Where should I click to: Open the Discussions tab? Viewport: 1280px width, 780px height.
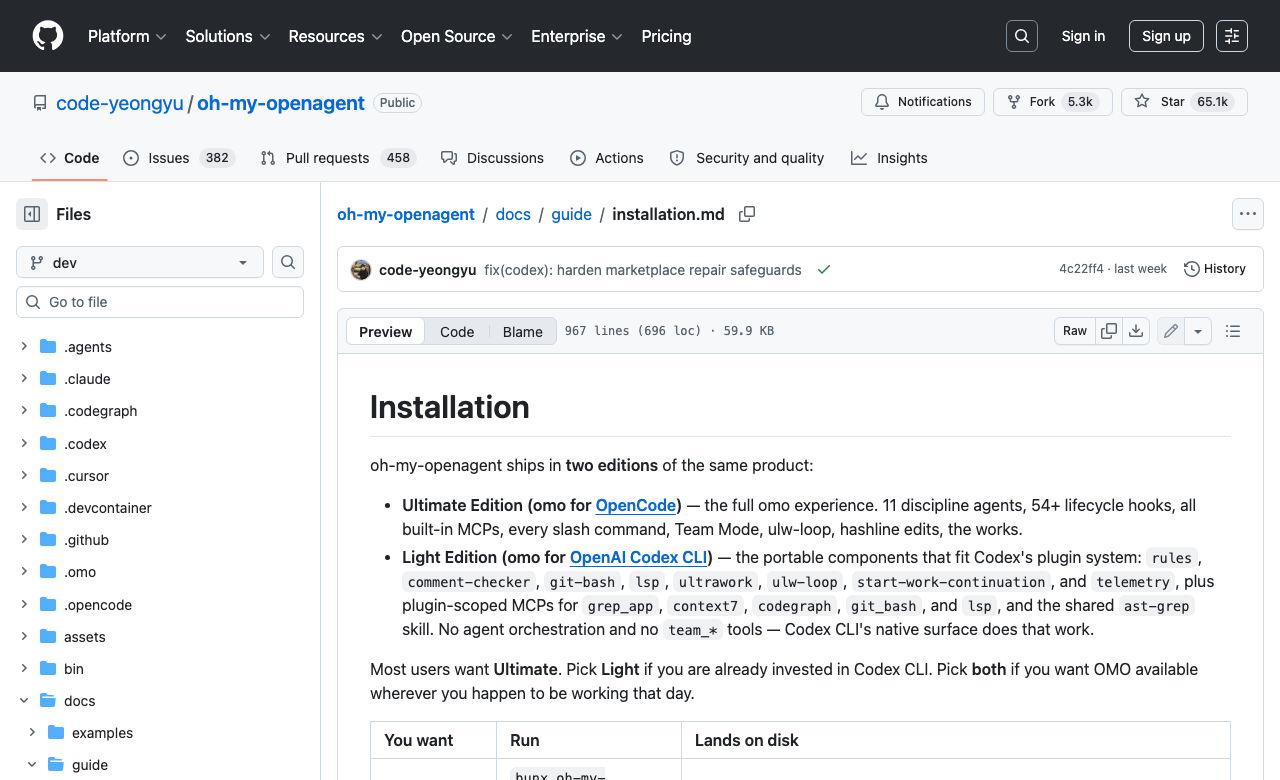pos(493,158)
